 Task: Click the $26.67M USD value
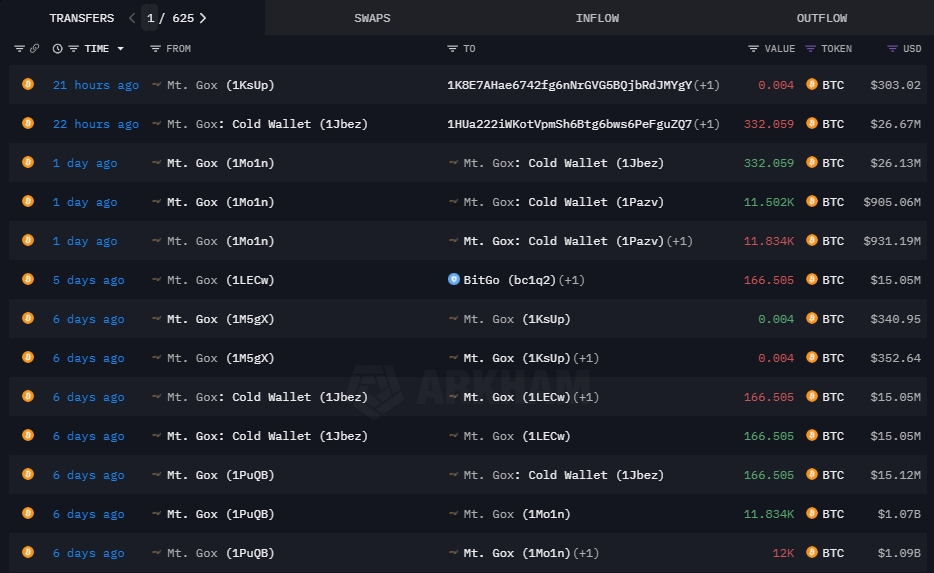(895, 124)
